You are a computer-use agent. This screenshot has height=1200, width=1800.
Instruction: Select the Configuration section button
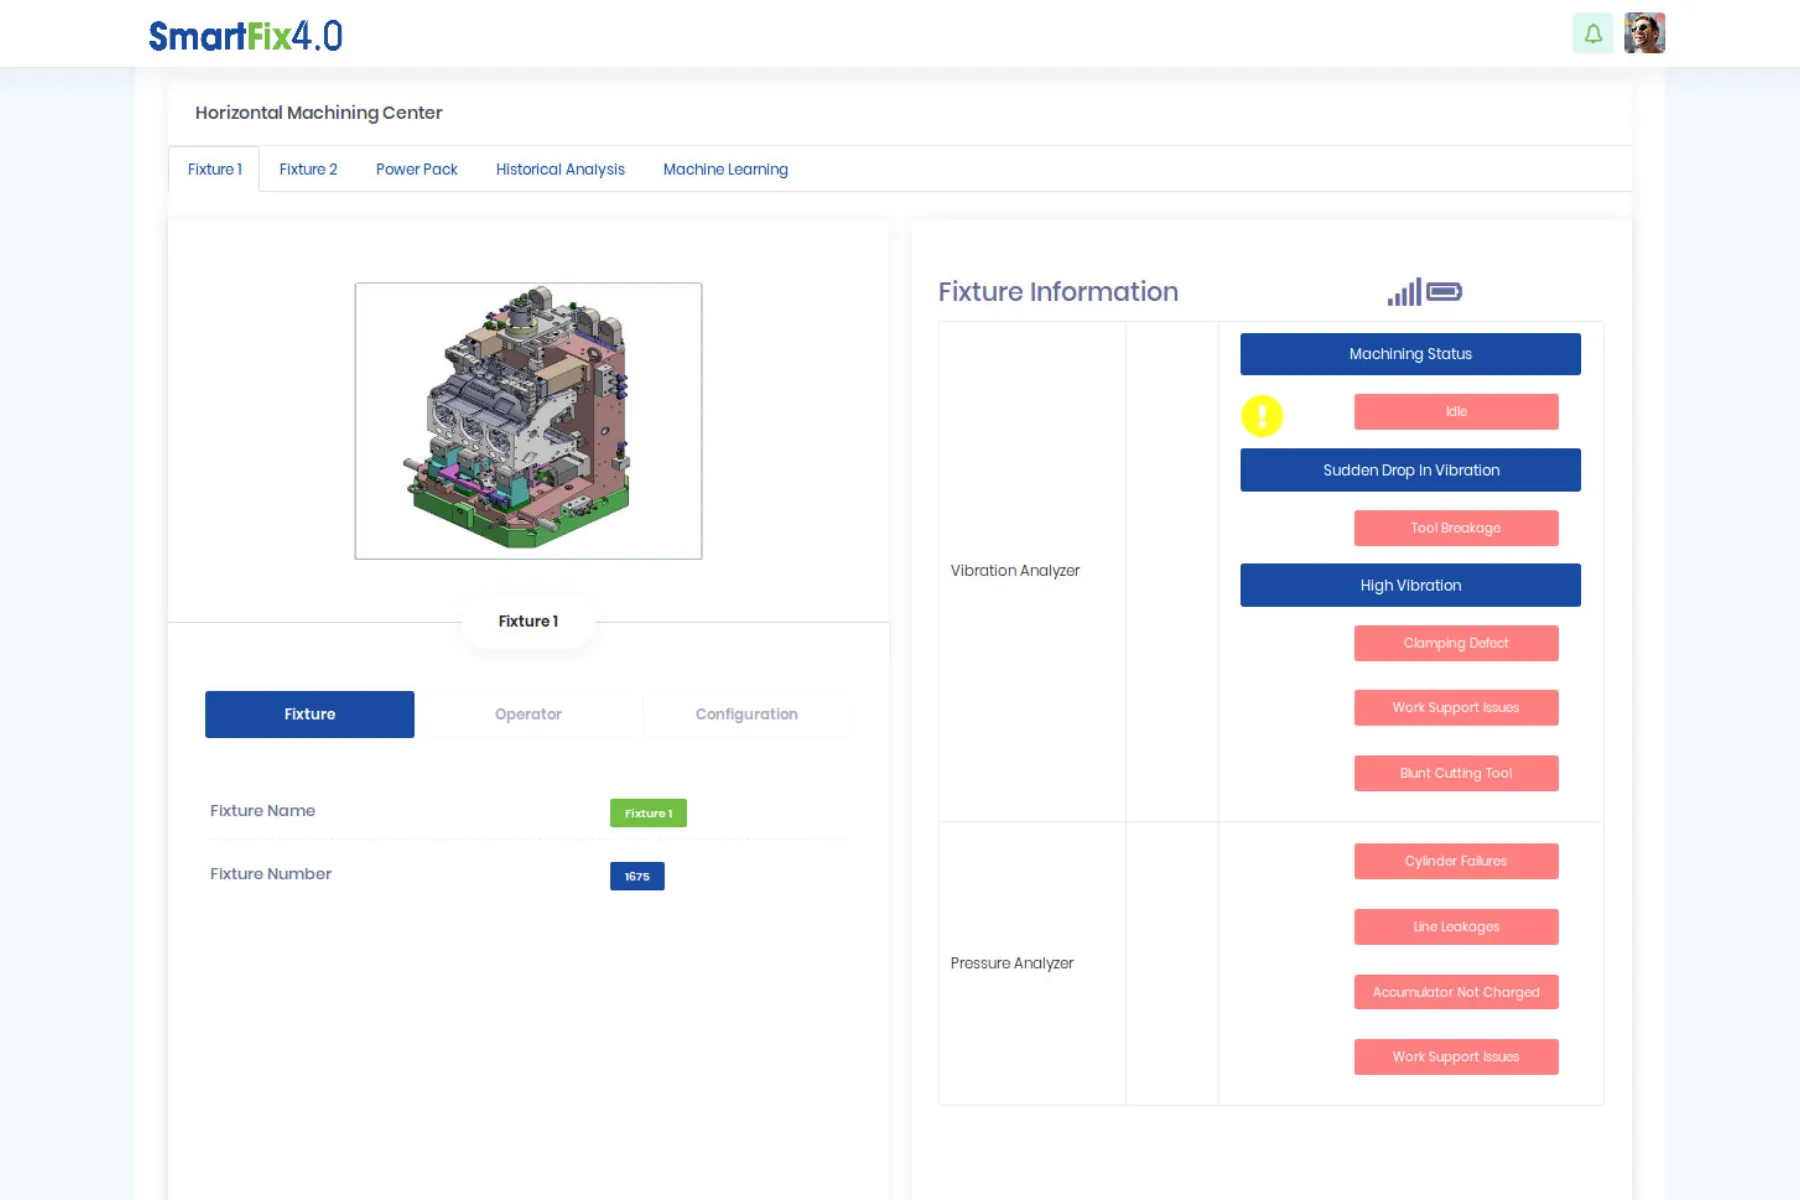pyautogui.click(x=746, y=714)
